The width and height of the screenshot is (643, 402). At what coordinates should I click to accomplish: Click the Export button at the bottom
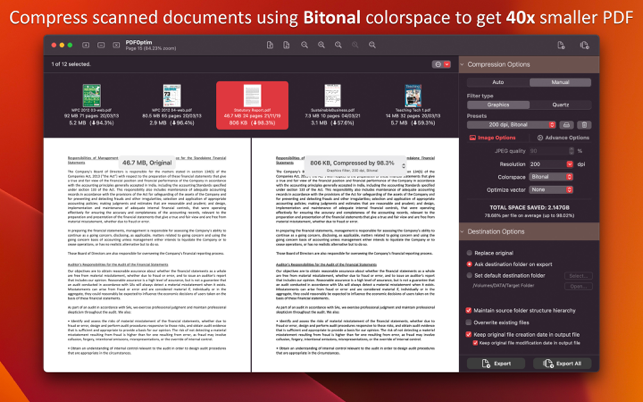(496, 363)
